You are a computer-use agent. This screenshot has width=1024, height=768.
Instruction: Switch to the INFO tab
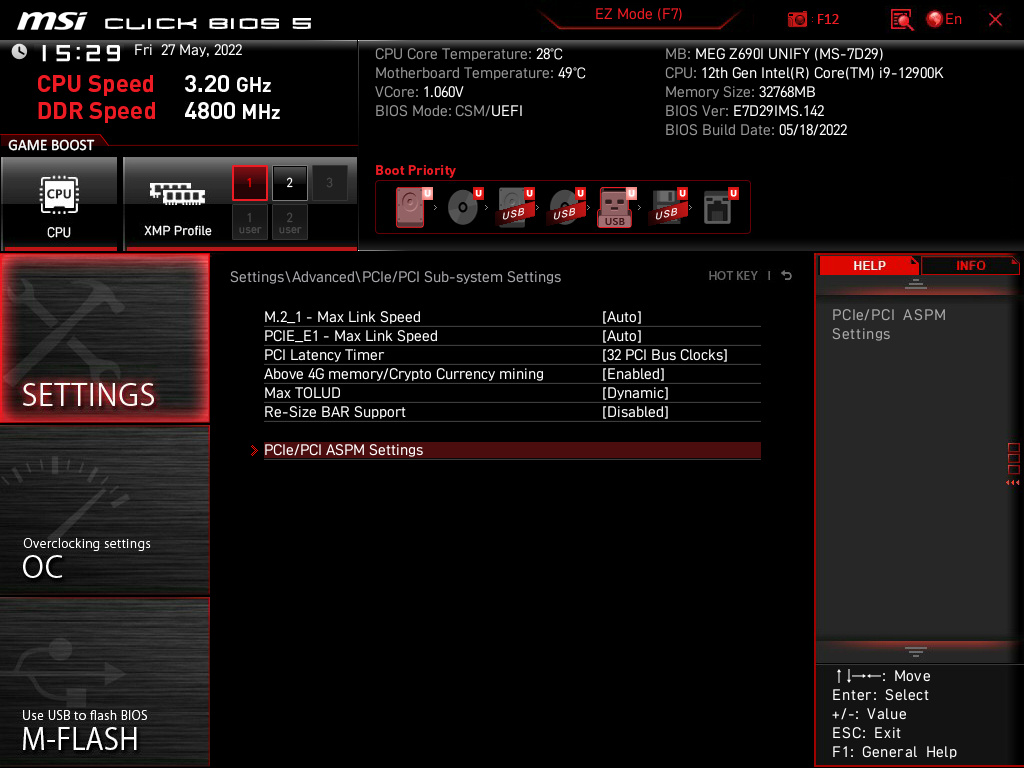[970, 266]
